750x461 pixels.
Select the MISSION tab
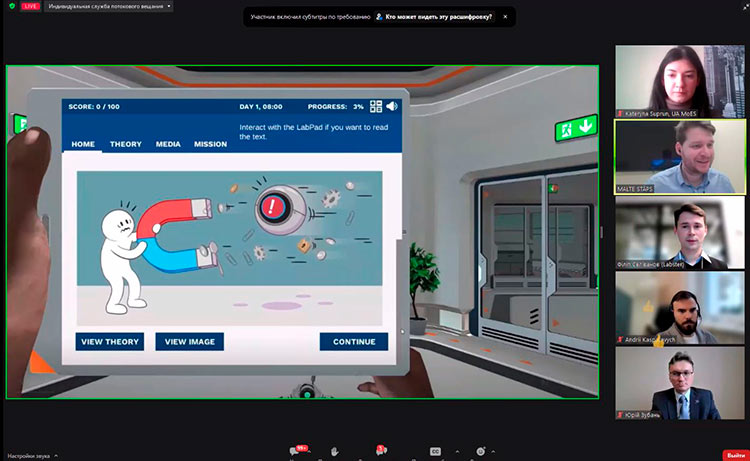(x=210, y=144)
